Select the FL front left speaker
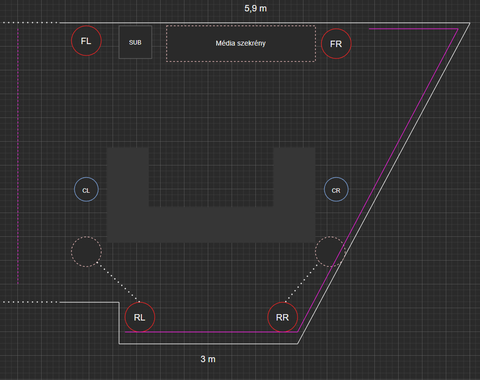The width and height of the screenshot is (480, 380). pos(86,41)
